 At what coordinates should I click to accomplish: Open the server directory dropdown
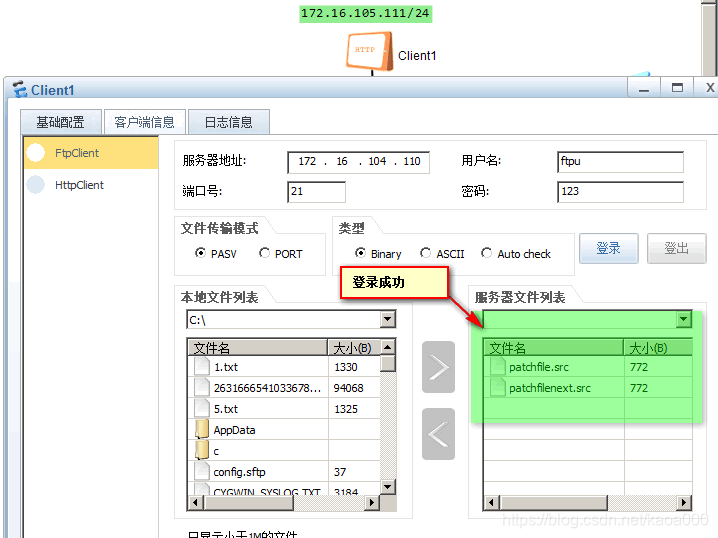pyautogui.click(x=683, y=319)
